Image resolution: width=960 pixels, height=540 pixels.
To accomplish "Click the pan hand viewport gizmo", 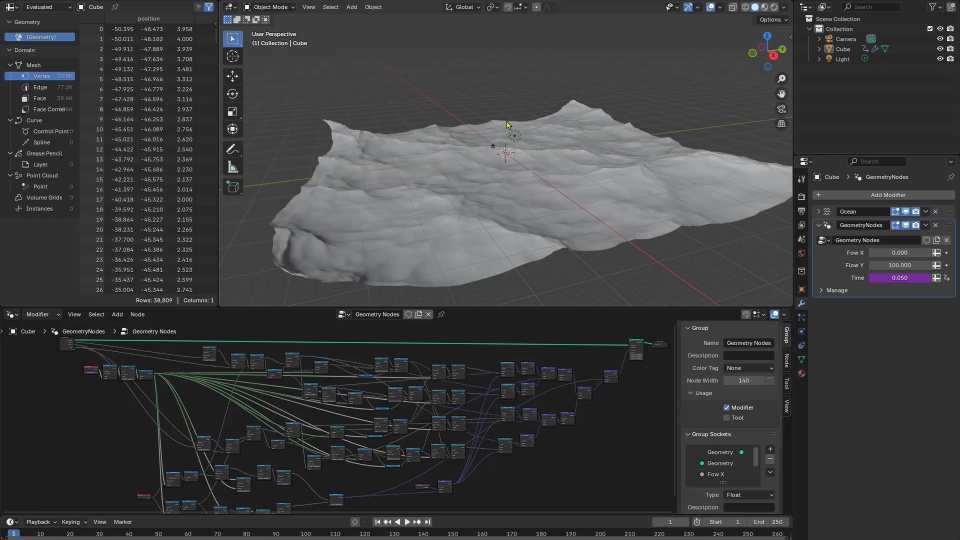I will tap(781, 94).
